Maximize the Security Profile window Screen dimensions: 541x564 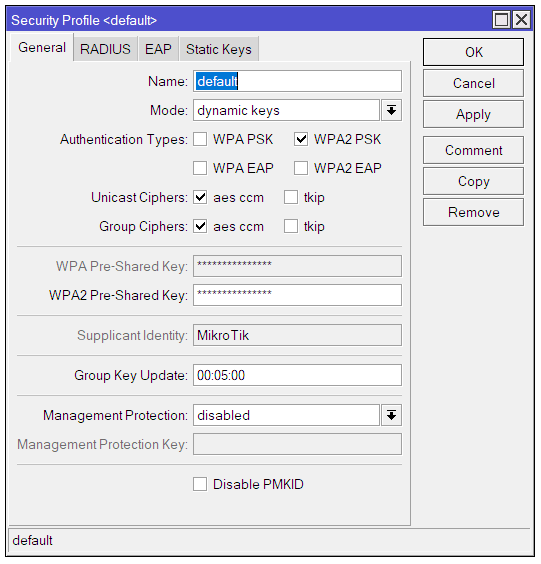(501, 20)
